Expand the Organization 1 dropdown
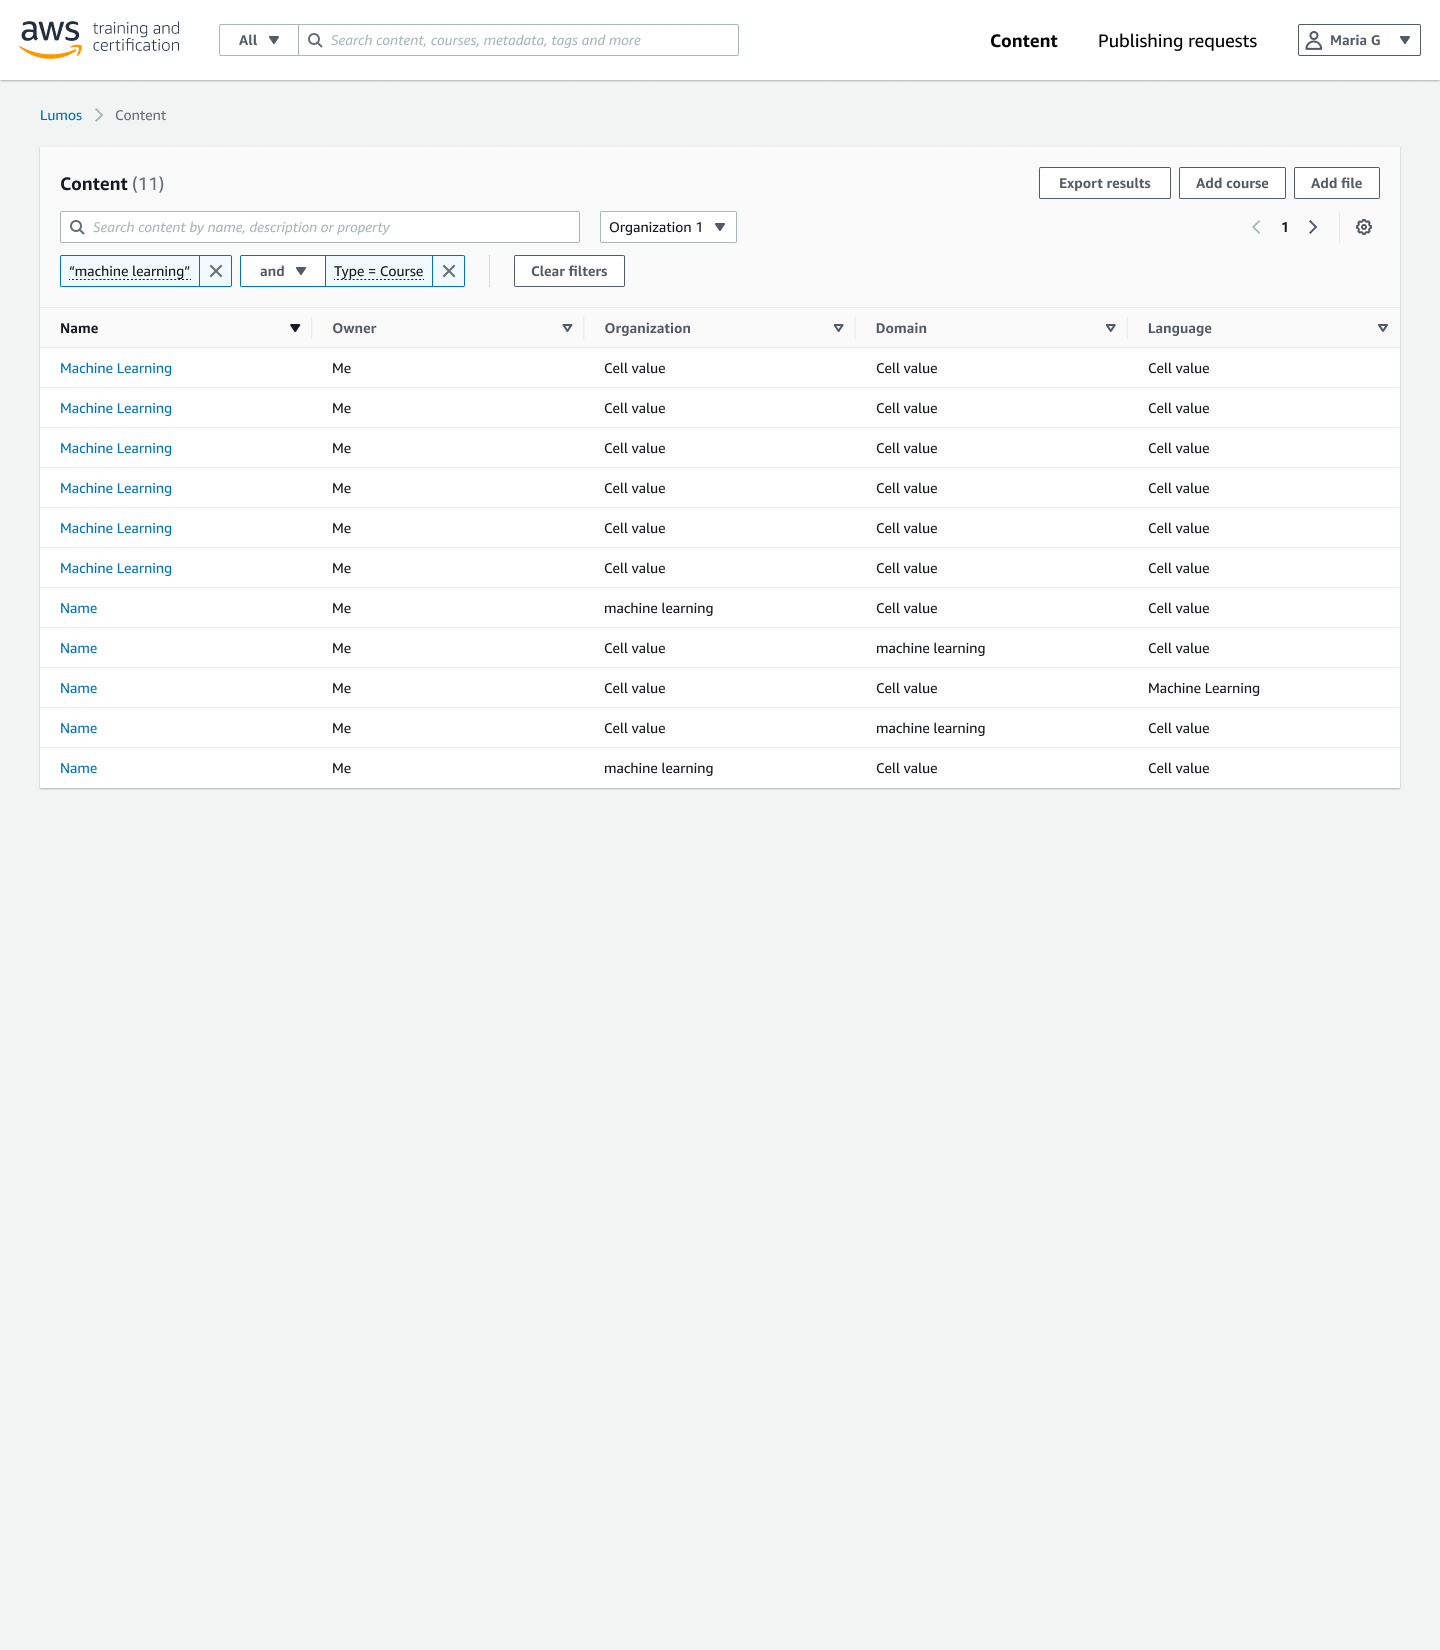The width and height of the screenshot is (1440, 1650). (x=668, y=227)
